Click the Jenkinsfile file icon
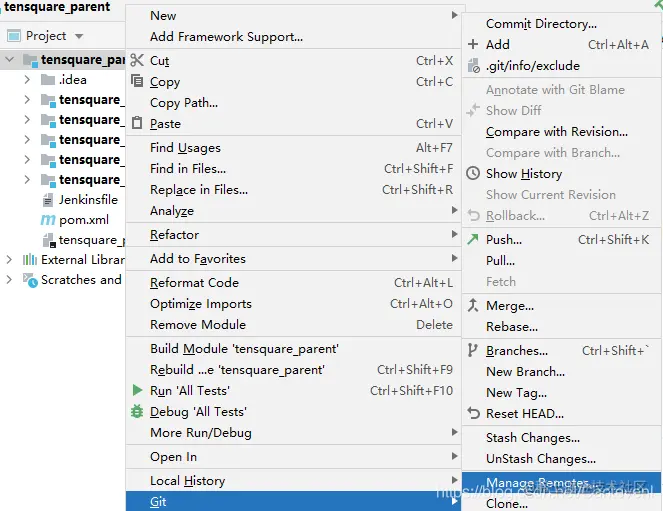Viewport: 663px width, 511px height. tap(48, 199)
